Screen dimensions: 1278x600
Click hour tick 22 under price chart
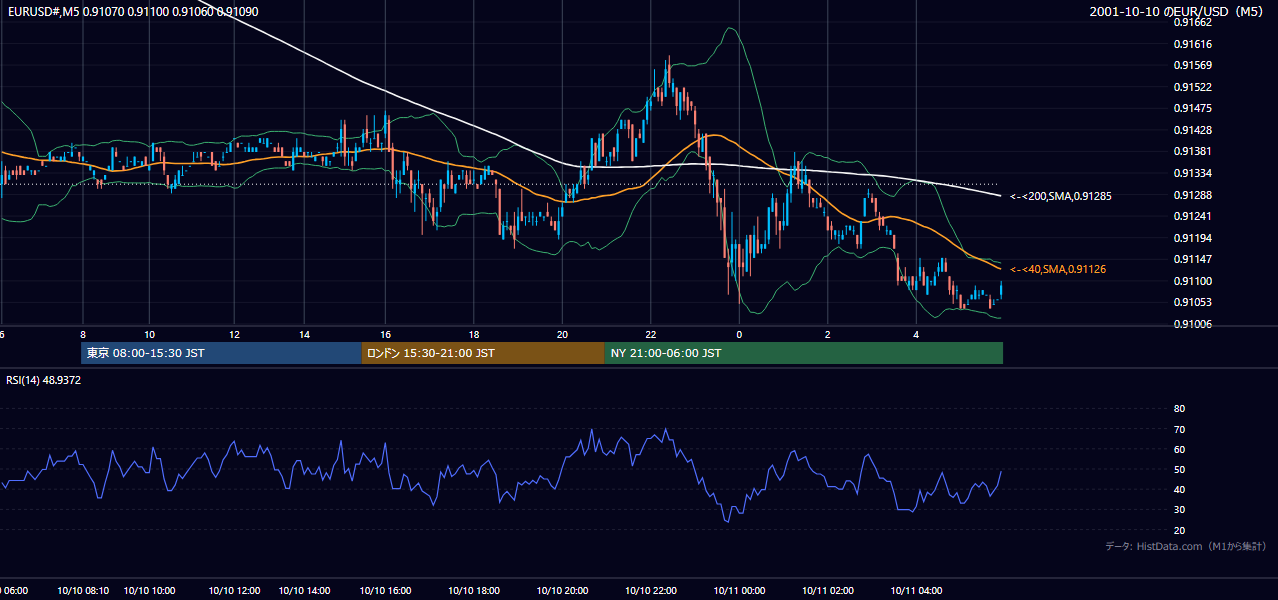pyautogui.click(x=650, y=334)
